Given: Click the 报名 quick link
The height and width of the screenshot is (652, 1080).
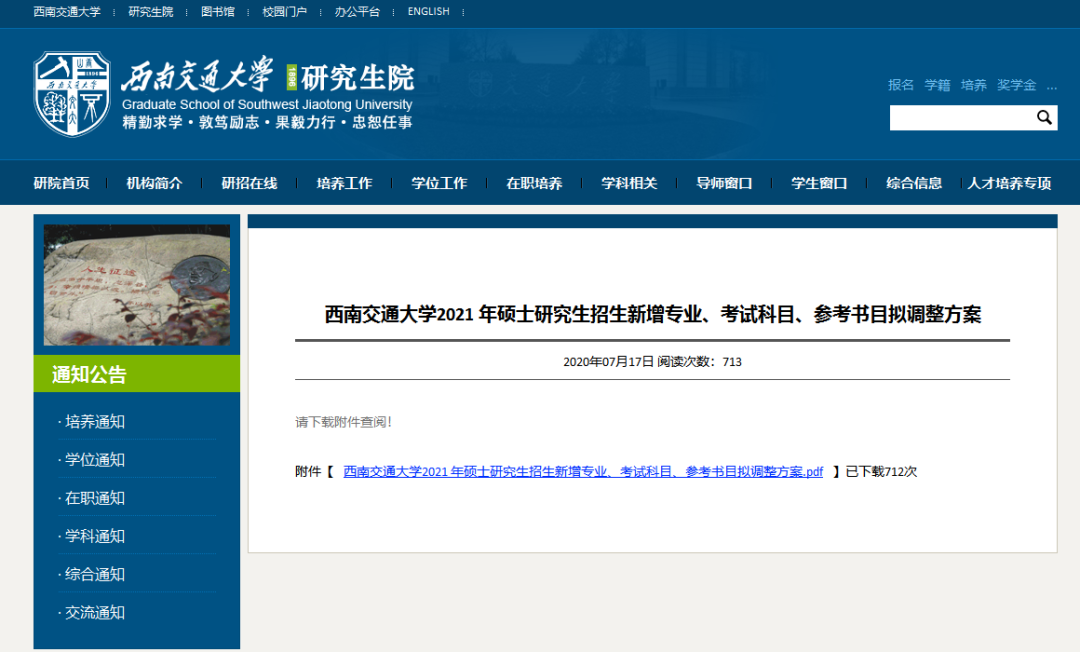Looking at the screenshot, I should point(901,85).
